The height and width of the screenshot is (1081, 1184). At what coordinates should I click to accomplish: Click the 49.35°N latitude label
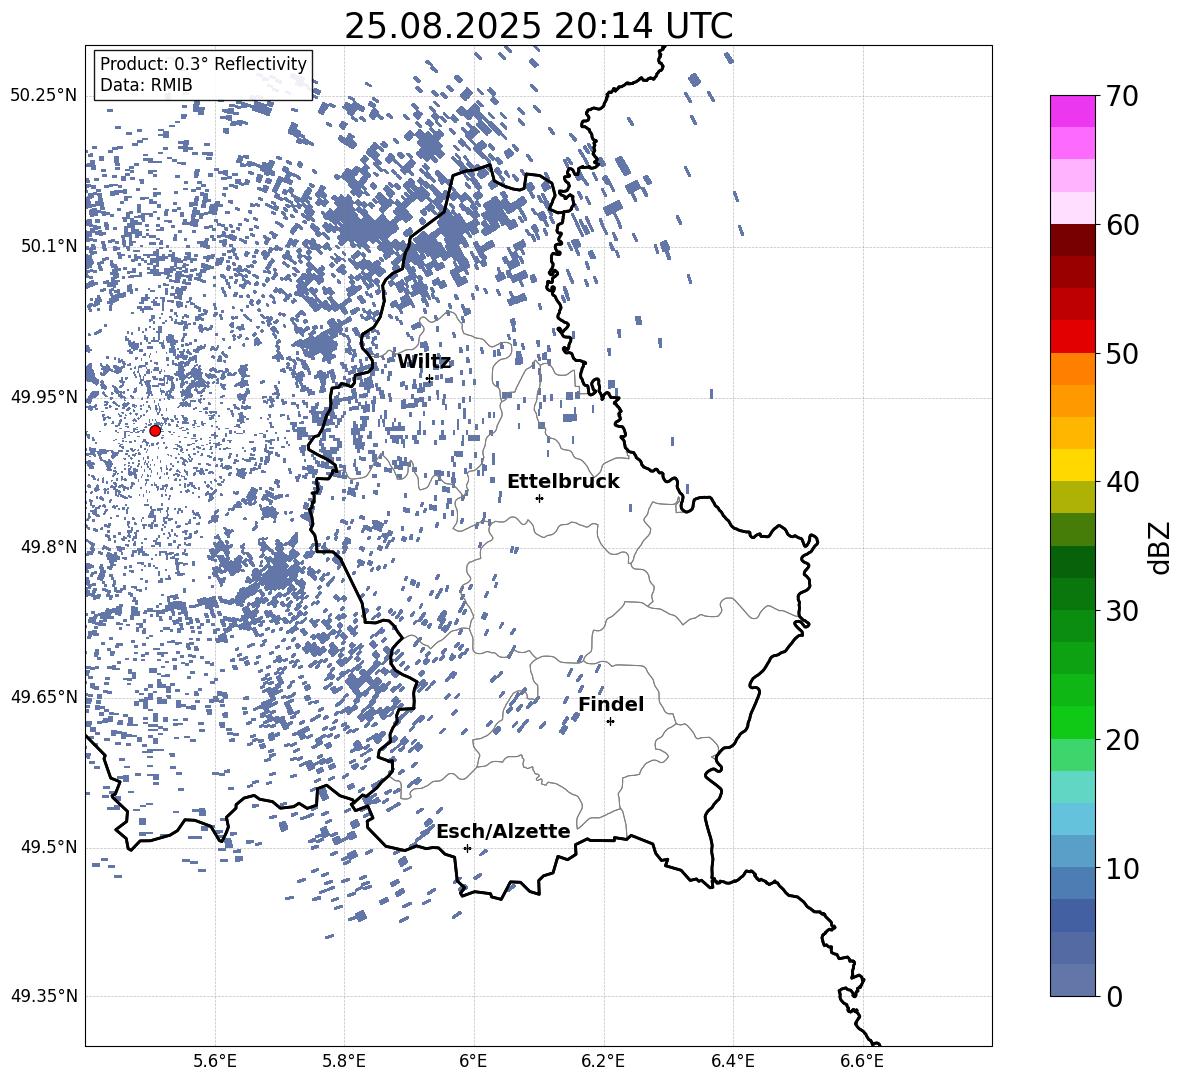pyautogui.click(x=44, y=996)
